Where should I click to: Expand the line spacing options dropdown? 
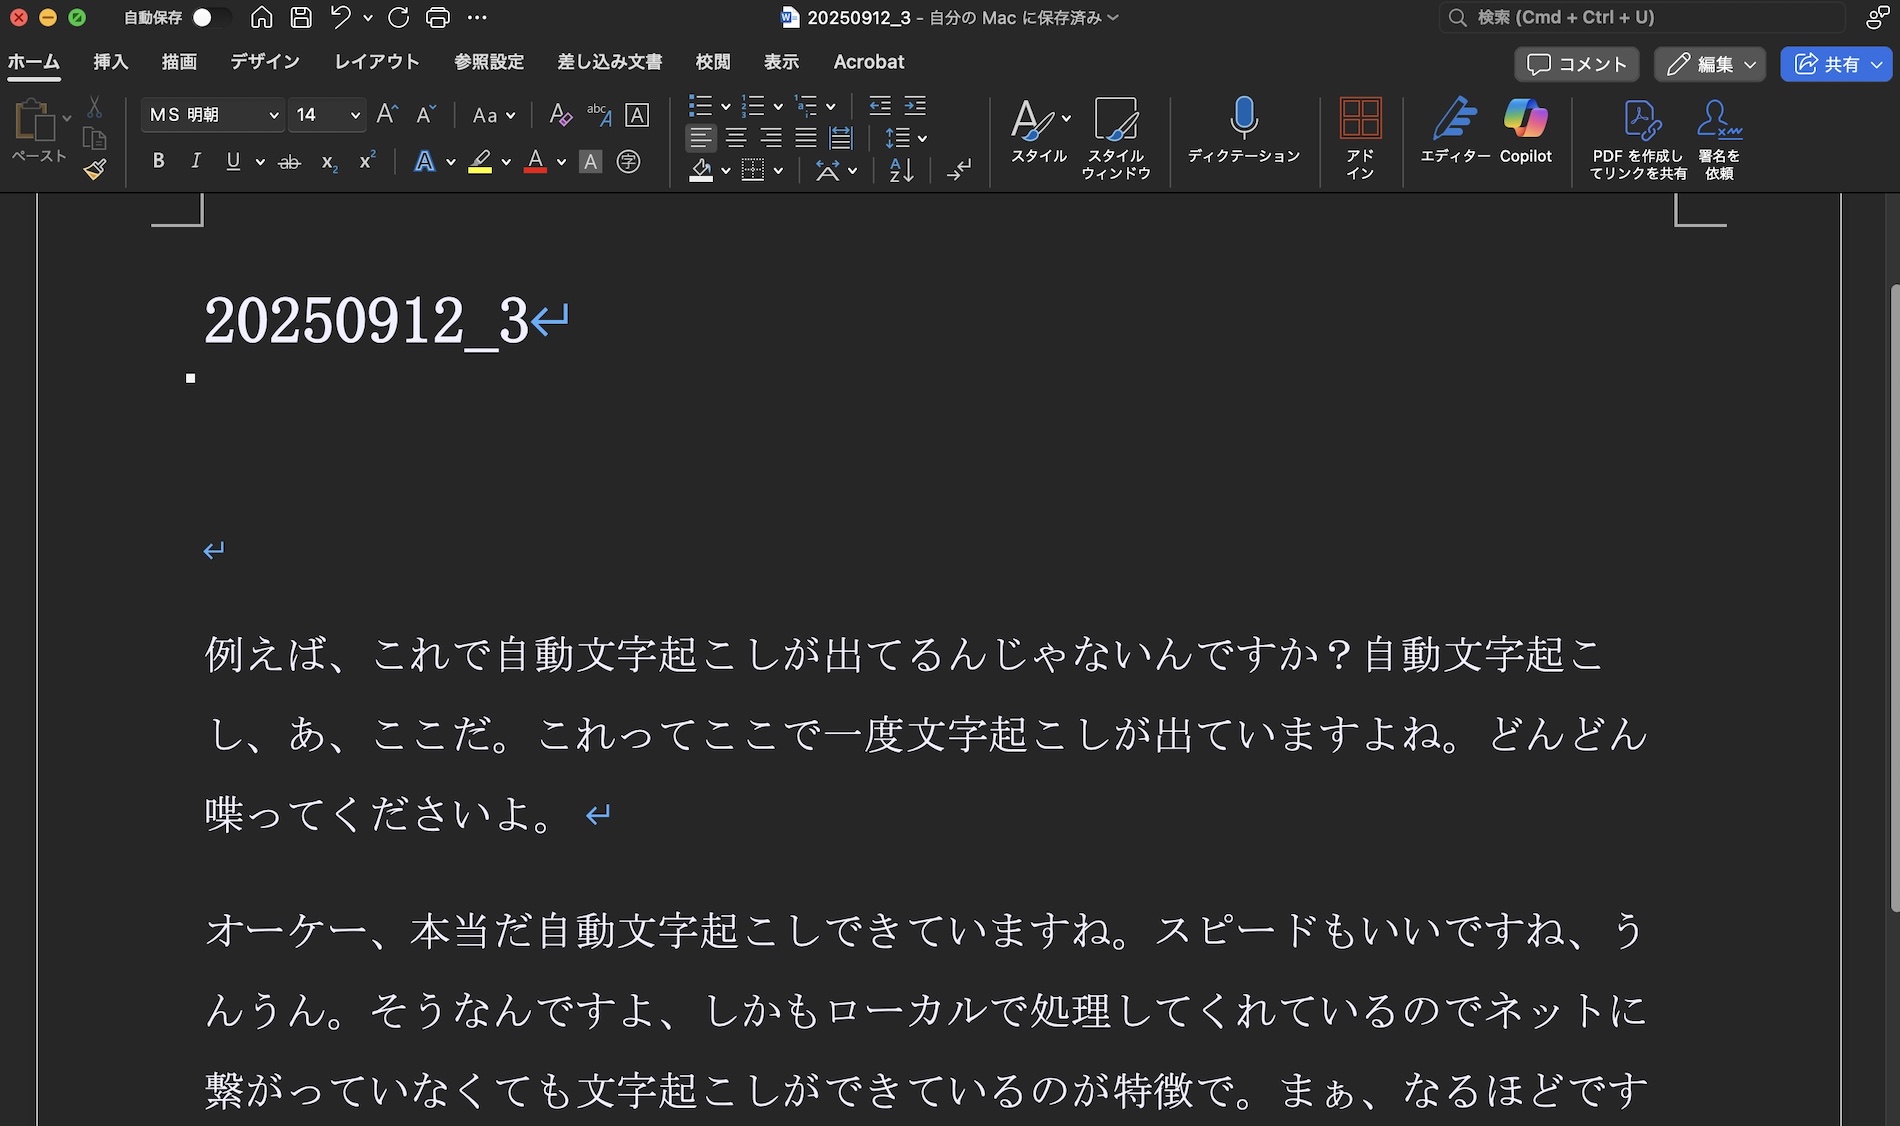pyautogui.click(x=922, y=138)
